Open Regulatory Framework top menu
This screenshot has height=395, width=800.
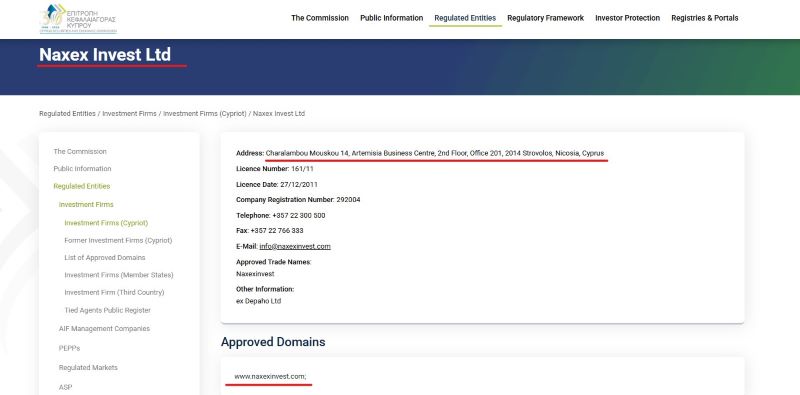545,18
